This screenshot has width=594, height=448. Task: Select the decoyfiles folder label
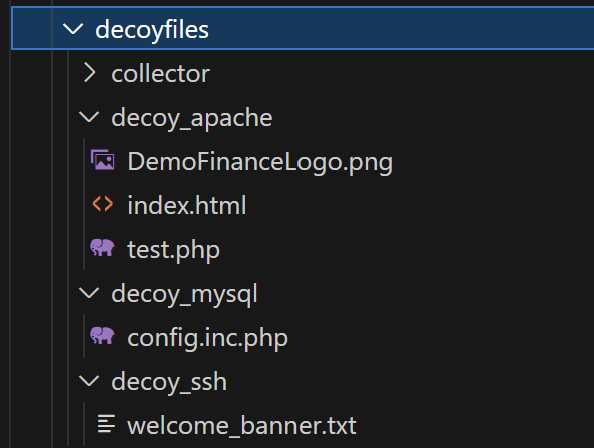[x=152, y=30]
